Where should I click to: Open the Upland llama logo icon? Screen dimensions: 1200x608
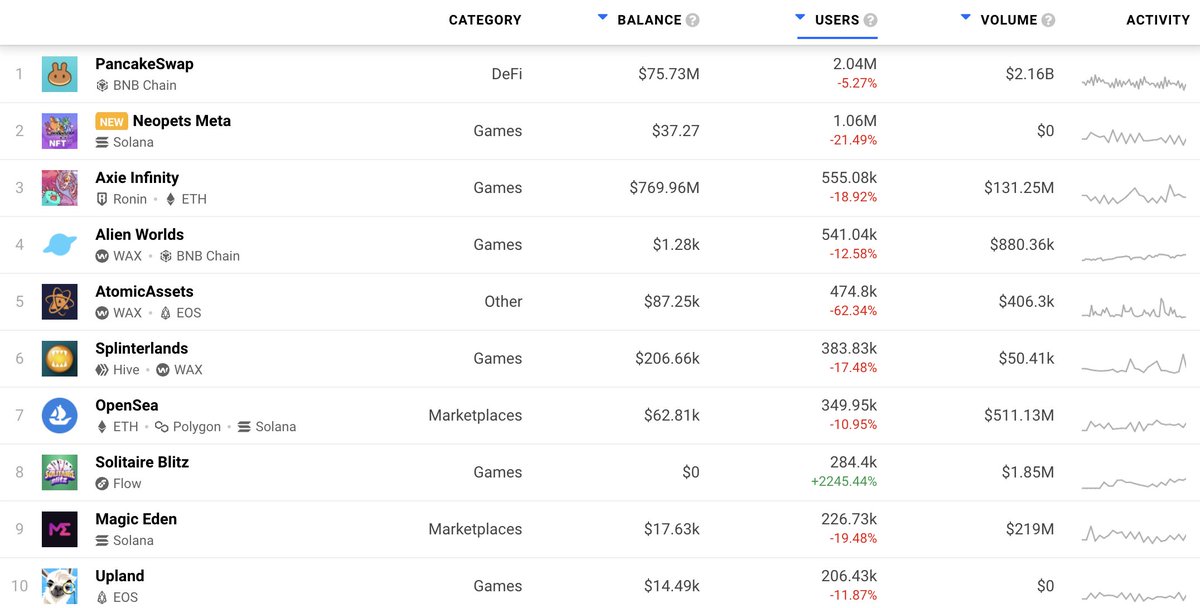pos(59,587)
